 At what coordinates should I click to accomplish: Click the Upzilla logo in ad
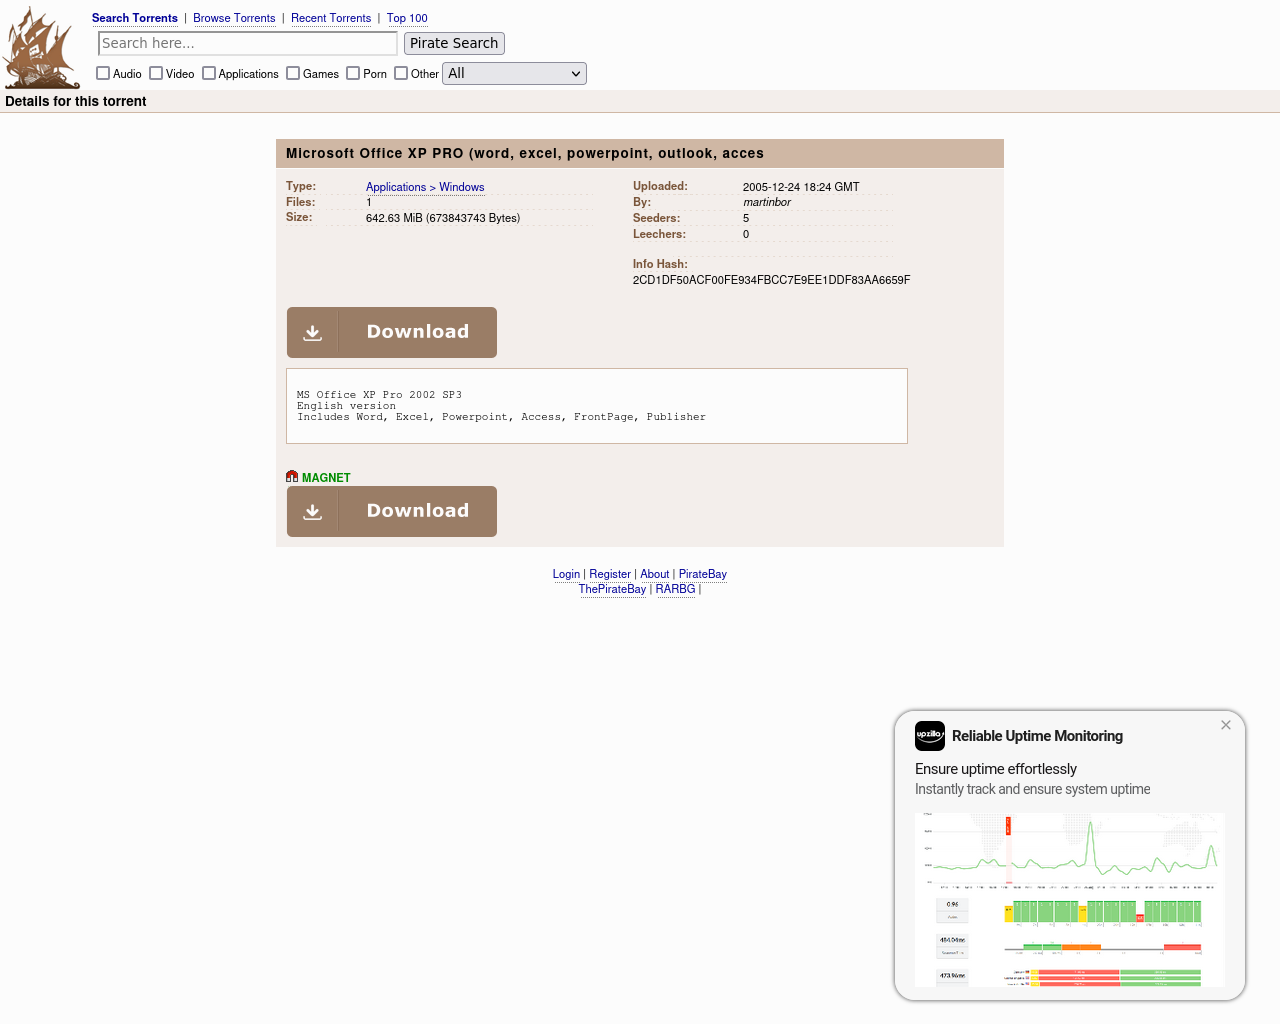[930, 736]
